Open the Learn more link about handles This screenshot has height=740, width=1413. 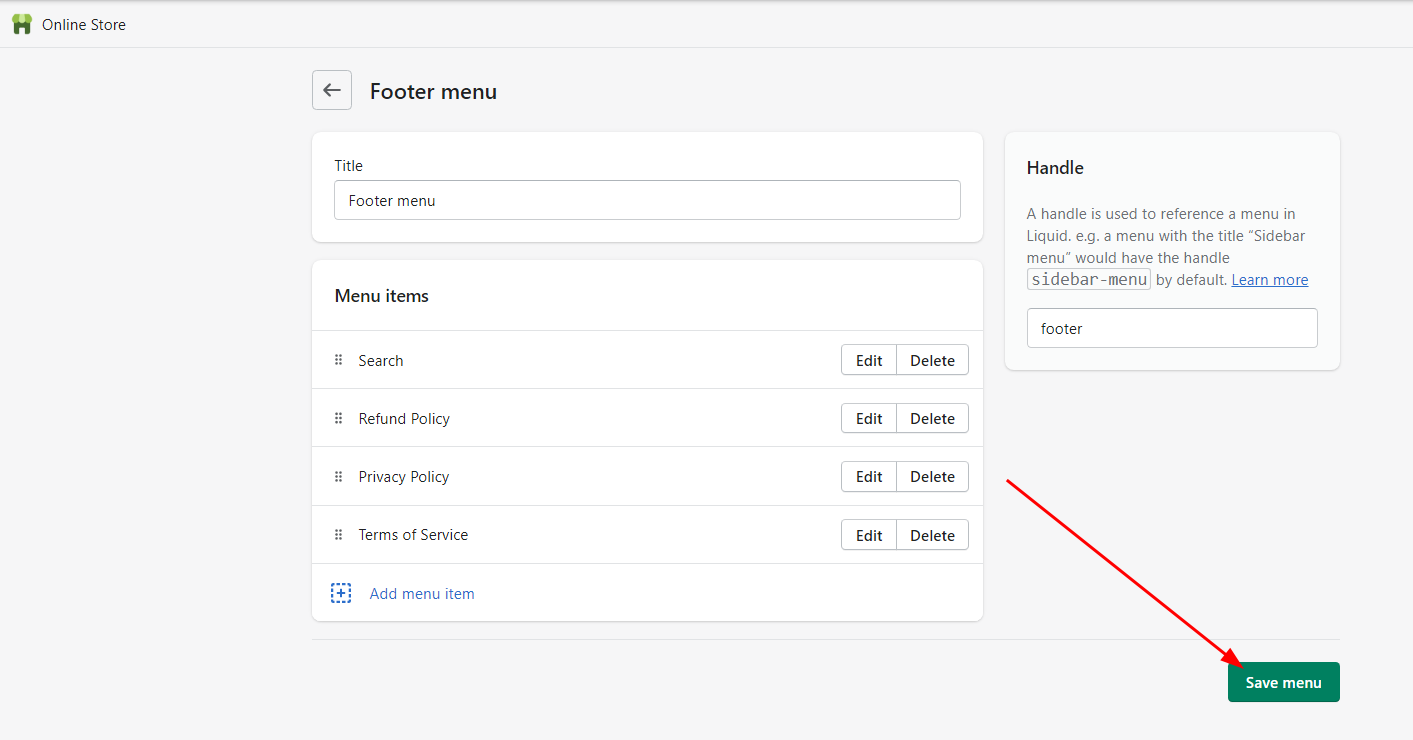point(1269,279)
